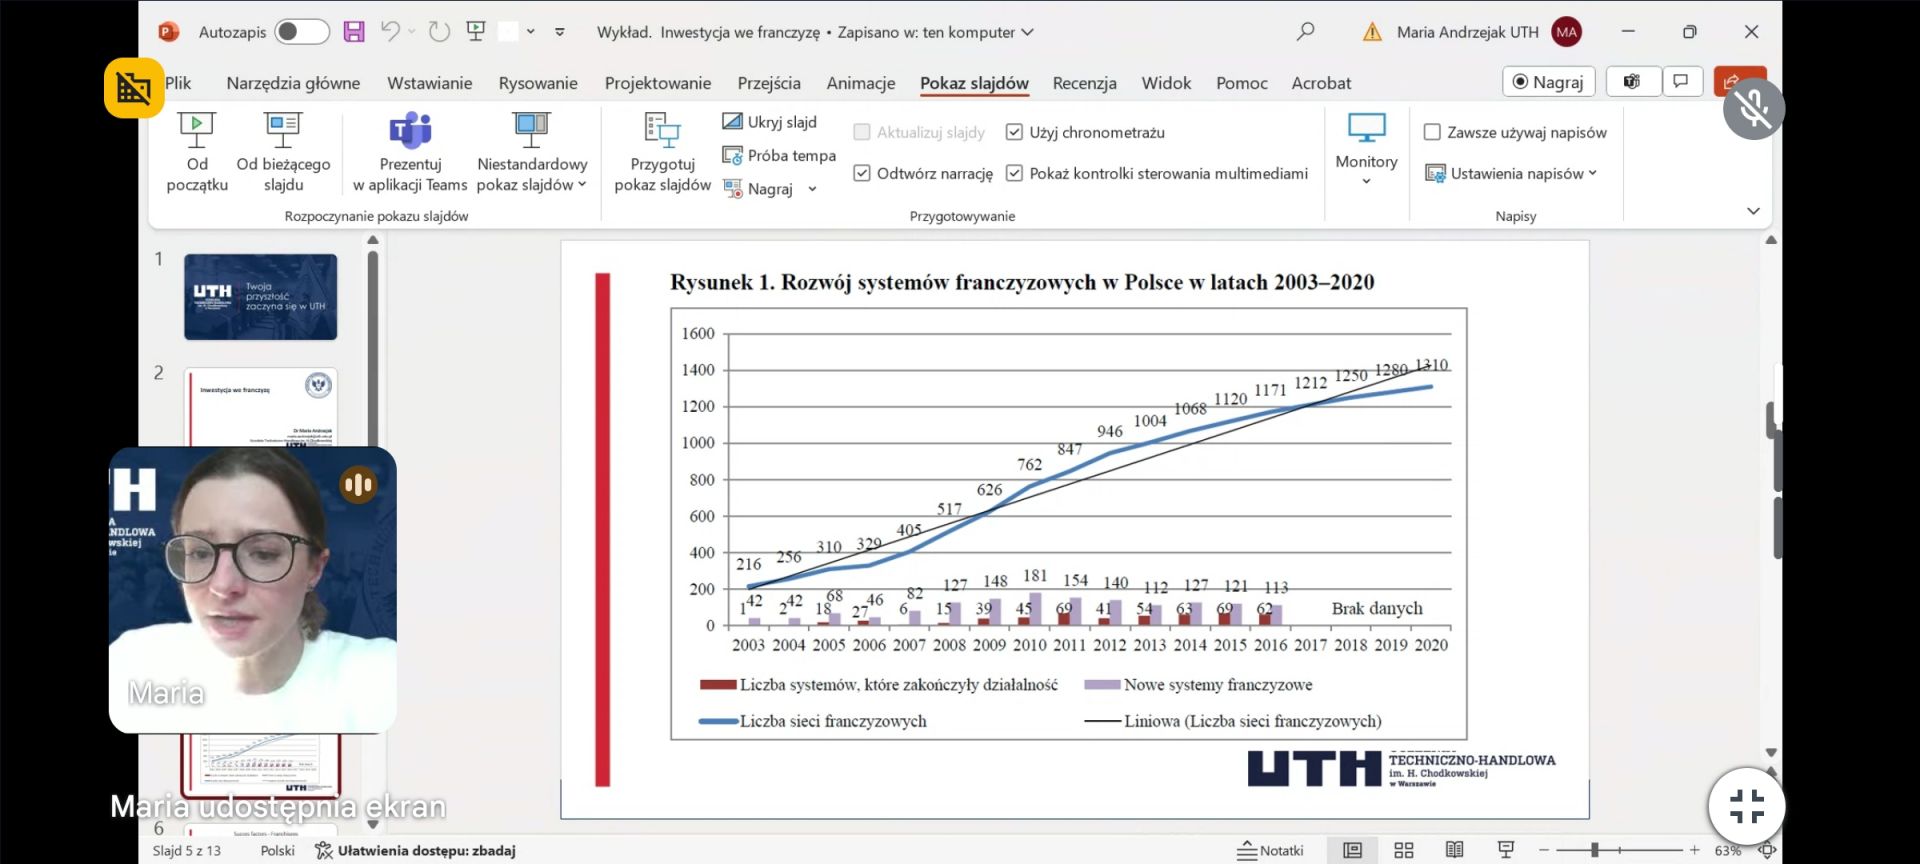Click the Nagraj icon in the Przygotowywanie group
This screenshot has height=864, width=1920.
click(x=733, y=188)
